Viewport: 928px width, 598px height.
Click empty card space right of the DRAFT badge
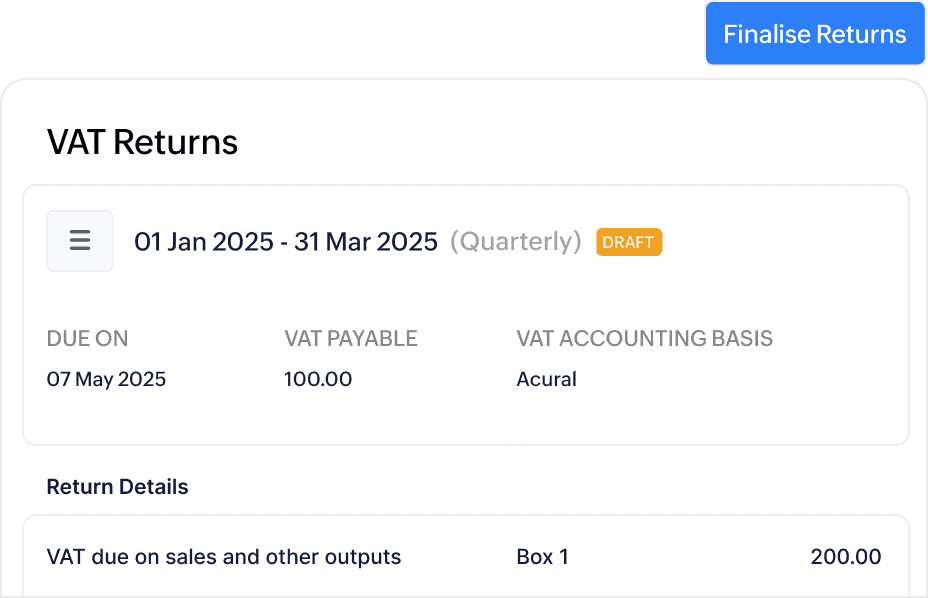(780, 242)
